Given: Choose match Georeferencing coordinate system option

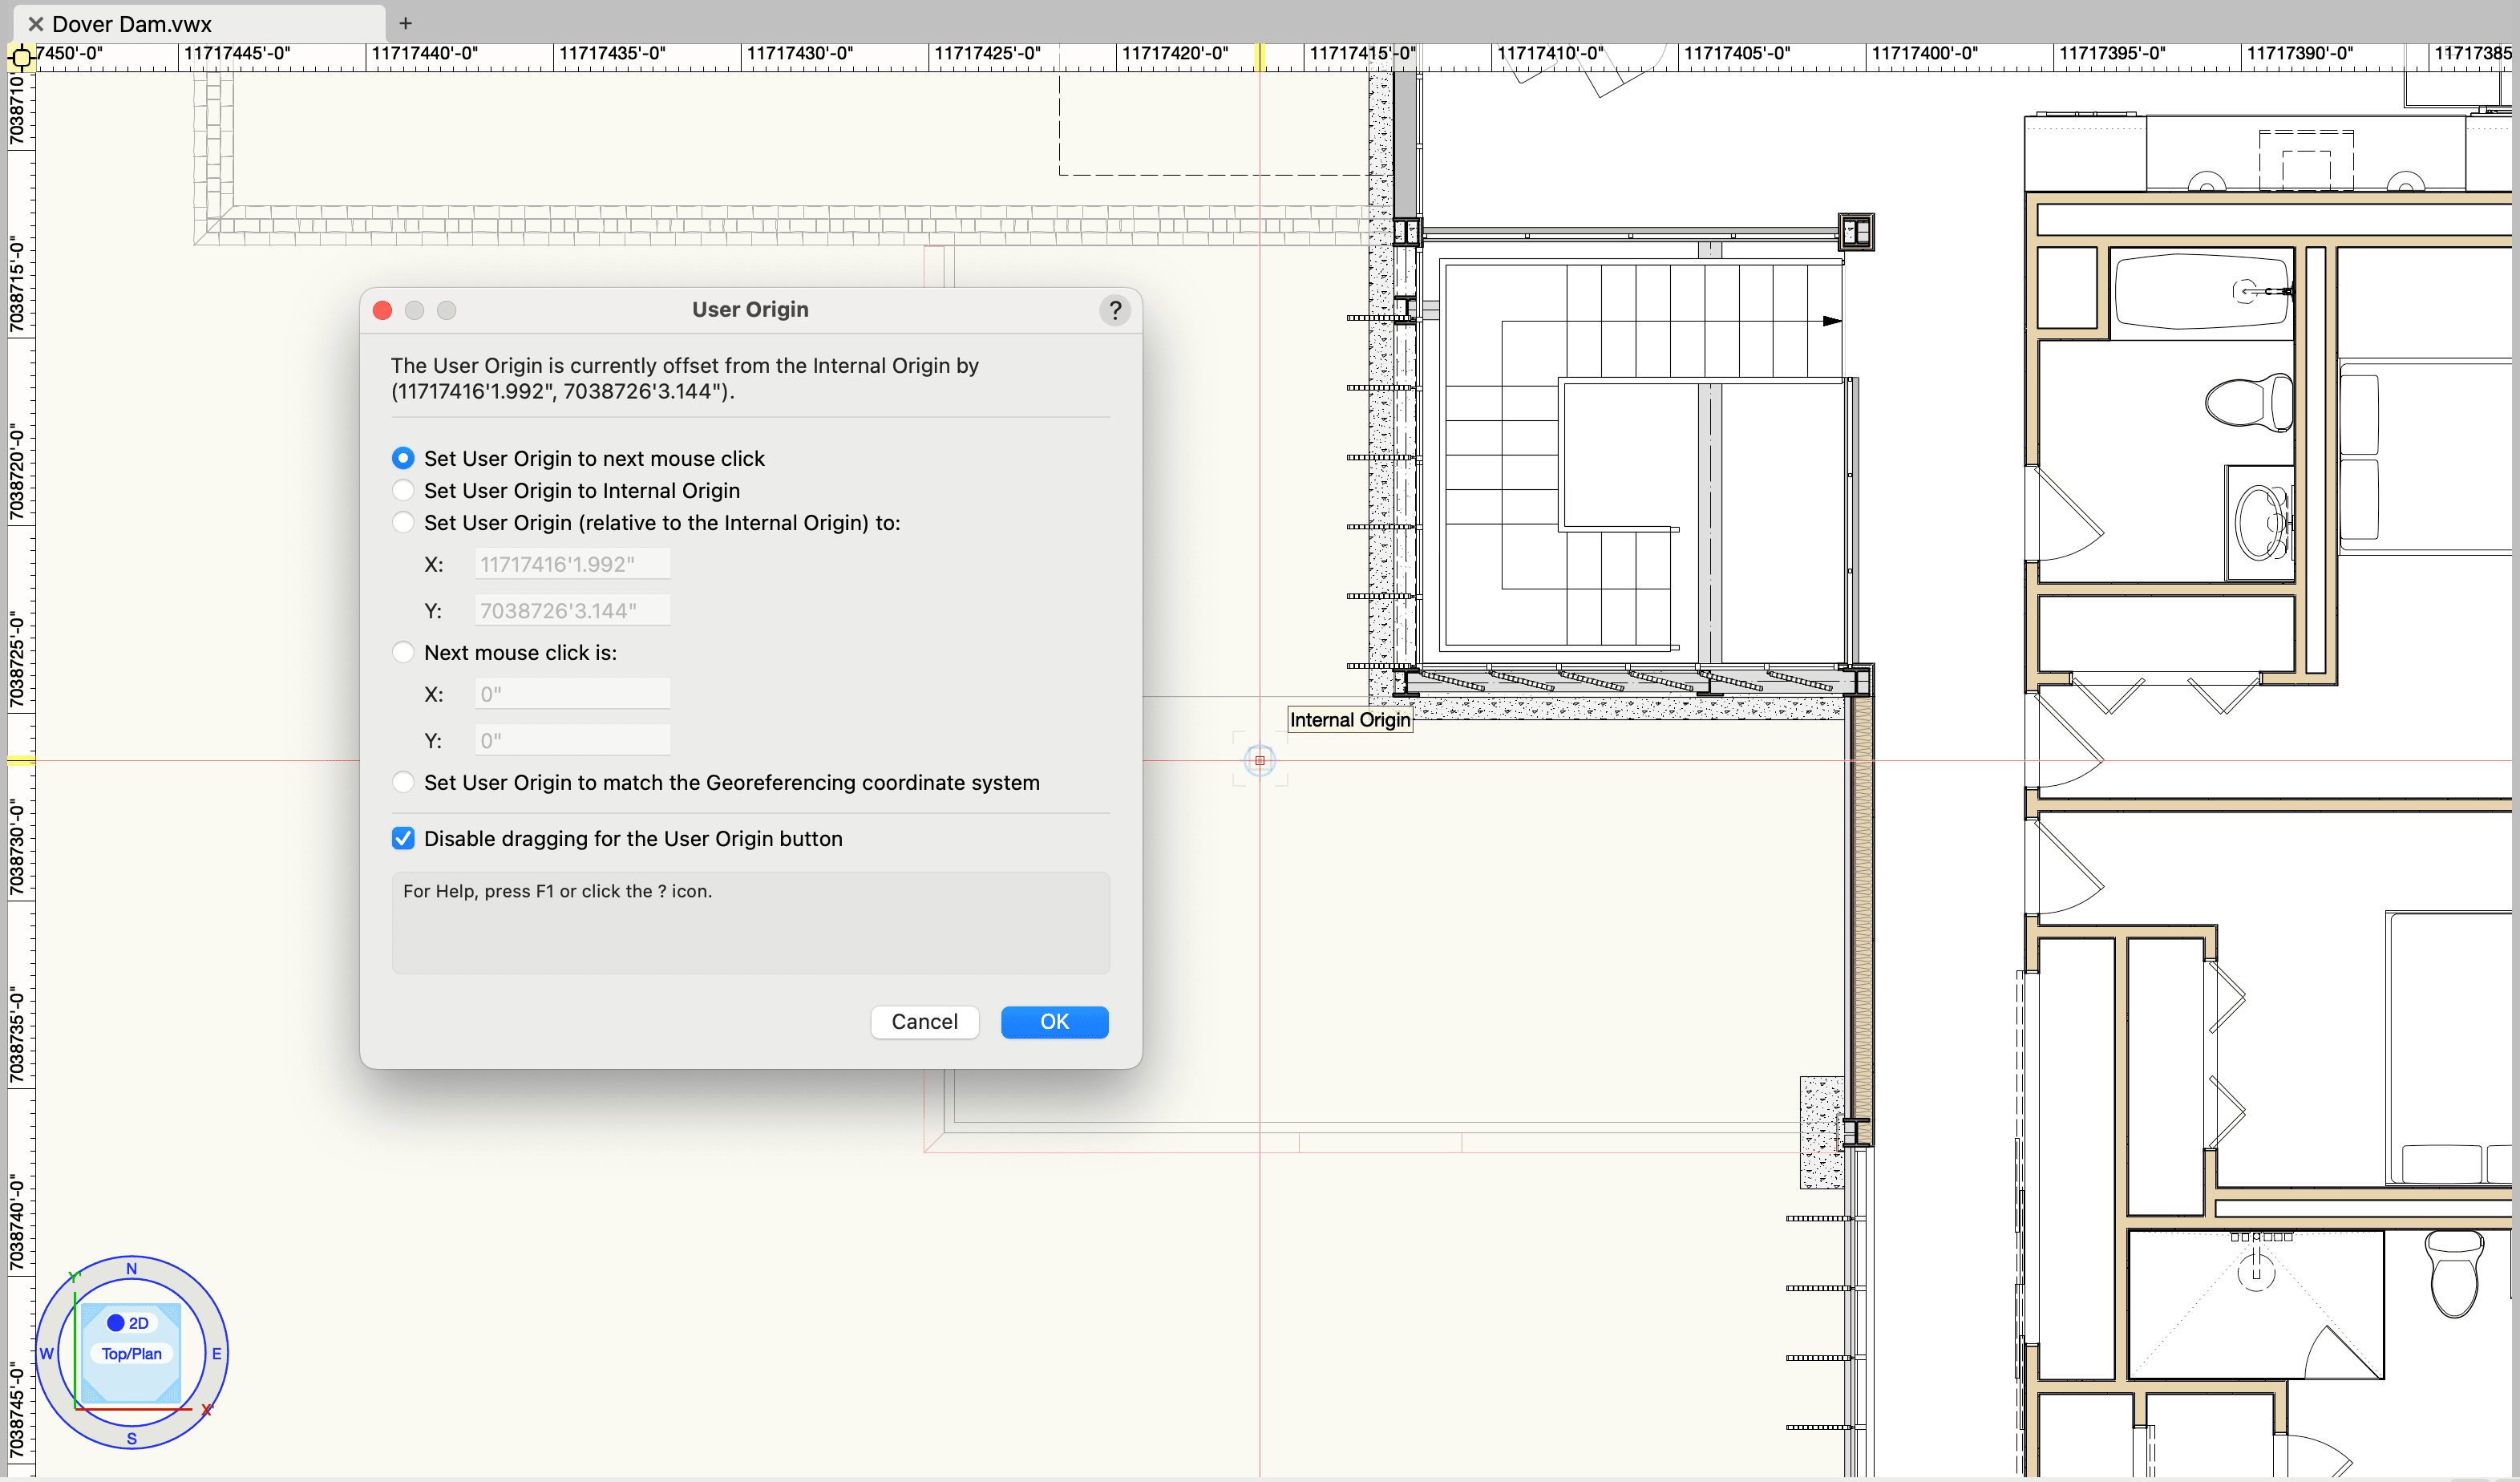Looking at the screenshot, I should click(403, 782).
